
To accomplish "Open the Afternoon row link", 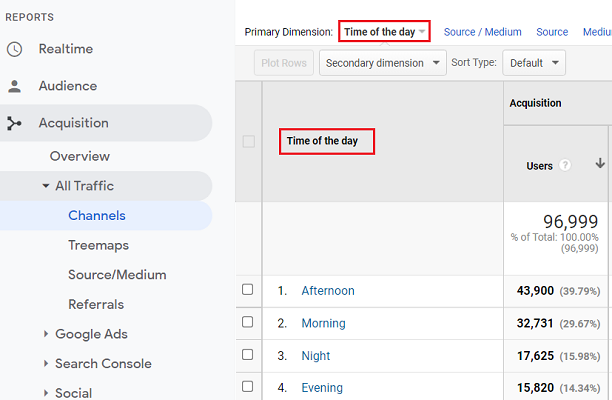I will (328, 291).
